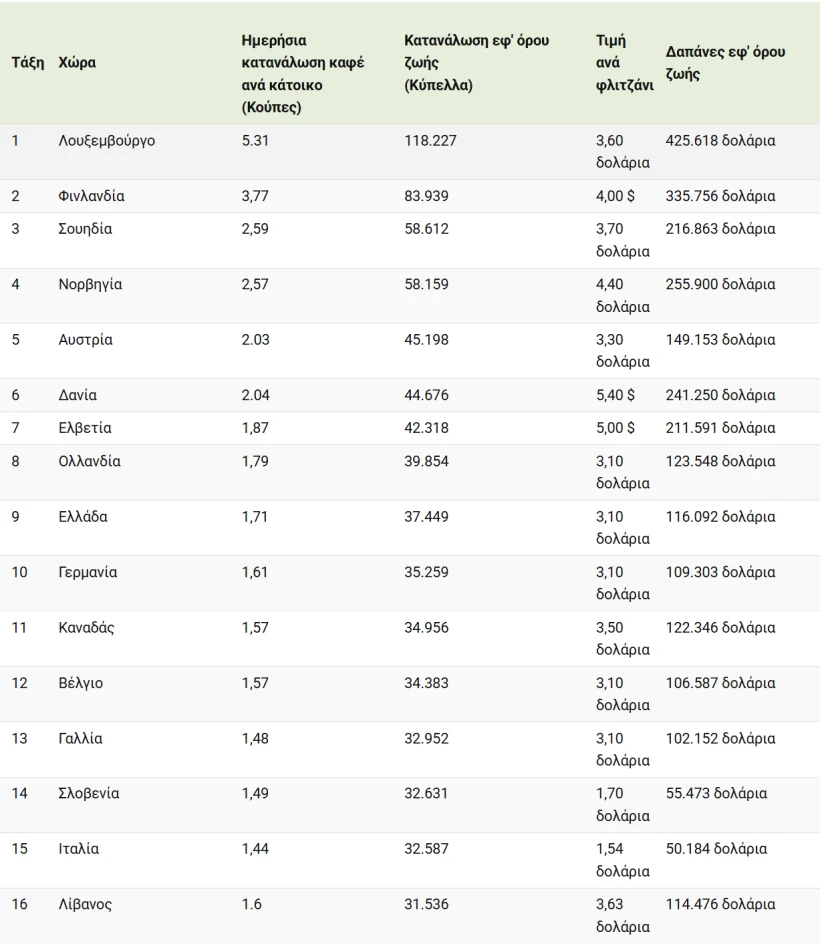
Task: Click Luxembourg's daily consumption value 5.31
Action: 255,141
